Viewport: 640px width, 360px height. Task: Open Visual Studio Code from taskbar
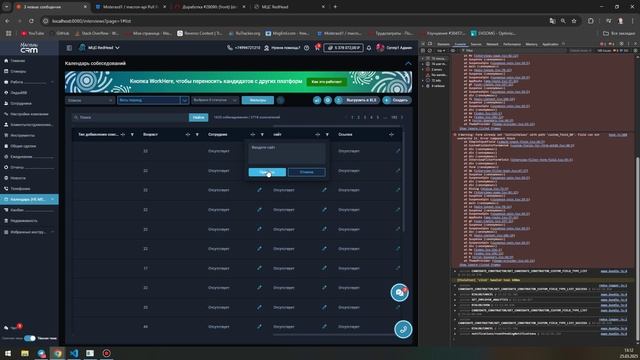[x=74, y=353]
